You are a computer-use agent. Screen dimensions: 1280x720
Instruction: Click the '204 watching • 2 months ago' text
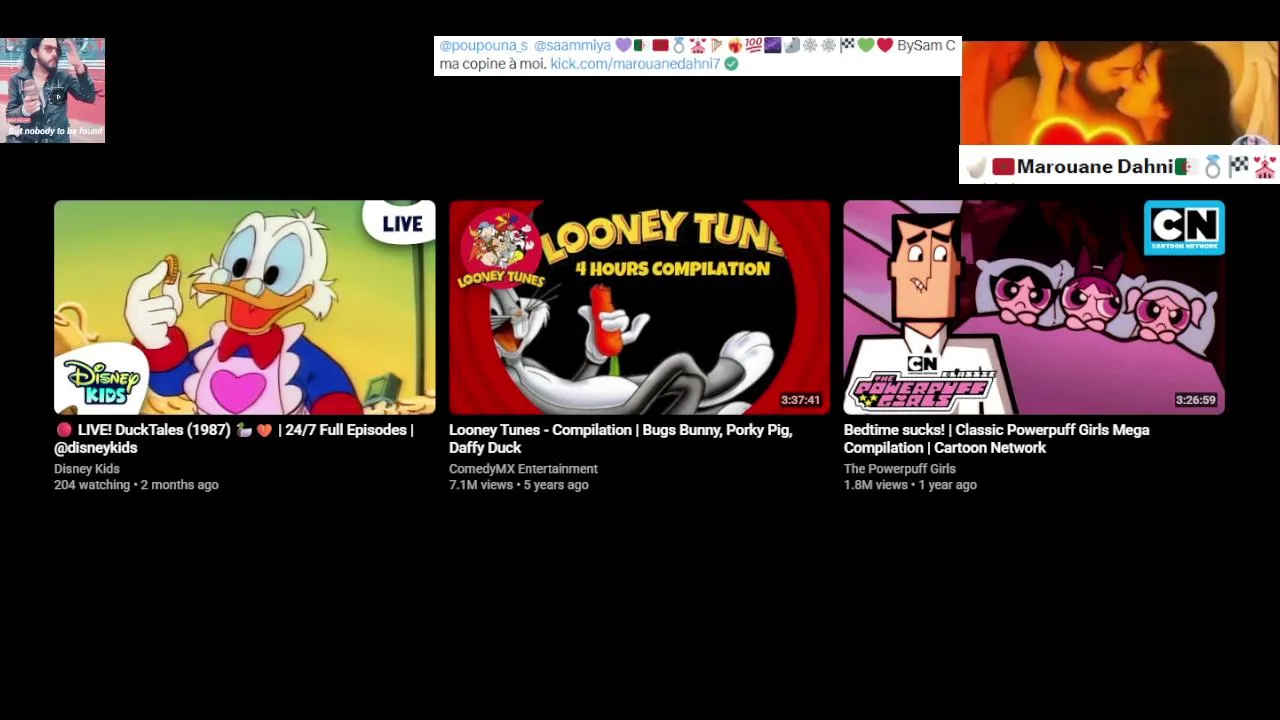tap(136, 485)
